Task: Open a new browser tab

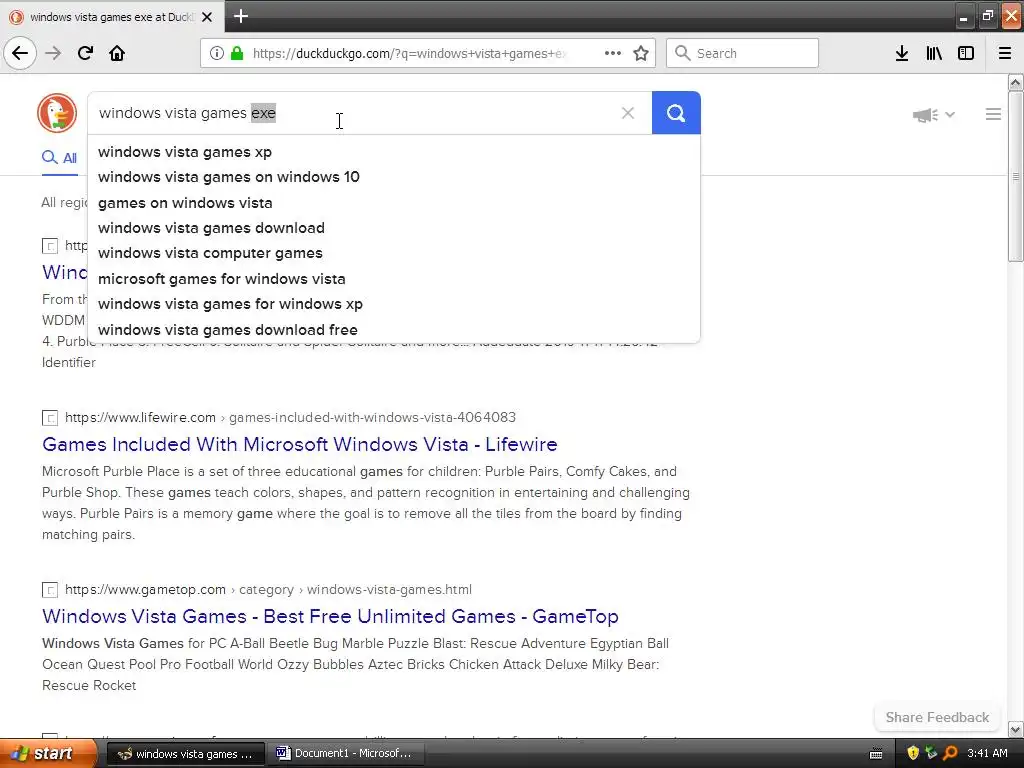Action: click(x=240, y=16)
